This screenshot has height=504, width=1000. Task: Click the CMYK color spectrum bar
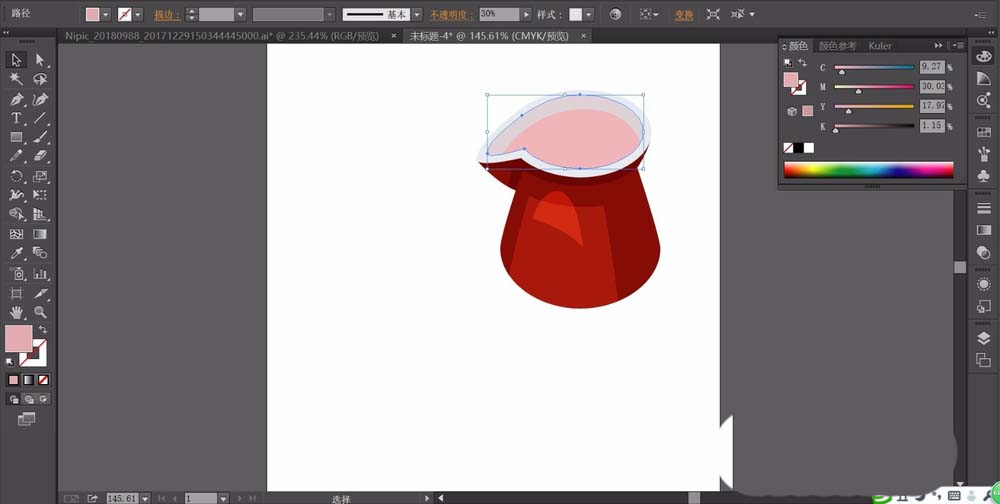pos(868,170)
